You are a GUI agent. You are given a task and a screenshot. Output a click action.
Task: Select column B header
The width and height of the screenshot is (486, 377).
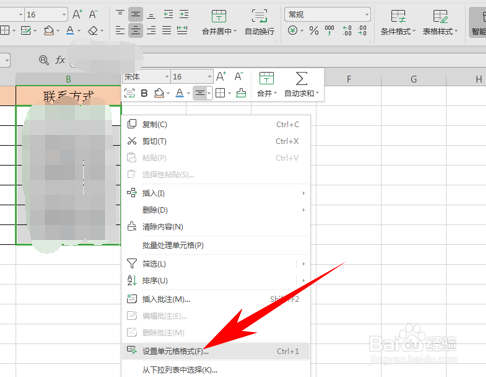68,79
